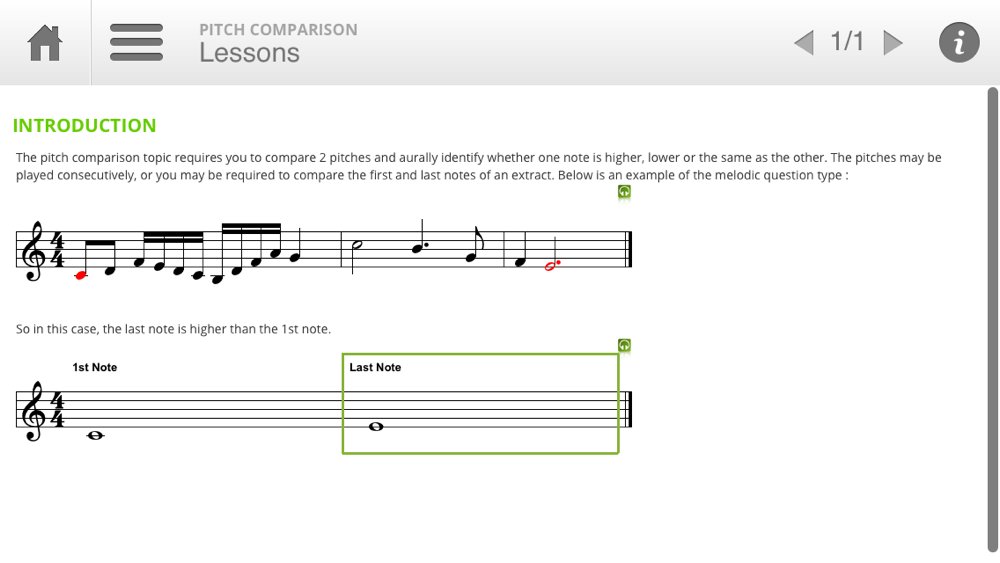Click the "1st Note" label
The image size is (1000, 563).
click(x=94, y=367)
